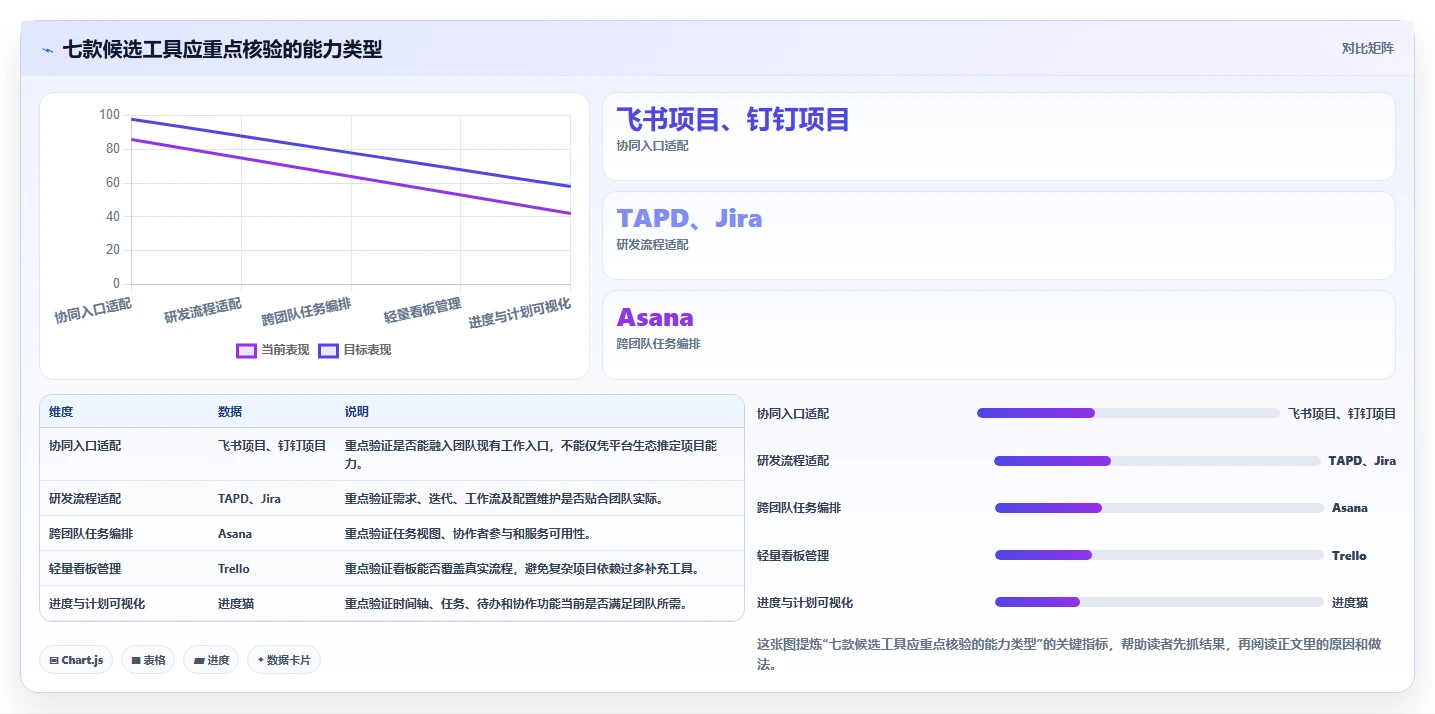This screenshot has height=714, width=1435.
Task: Click the Trello label beside progress bar
Action: 1349,555
